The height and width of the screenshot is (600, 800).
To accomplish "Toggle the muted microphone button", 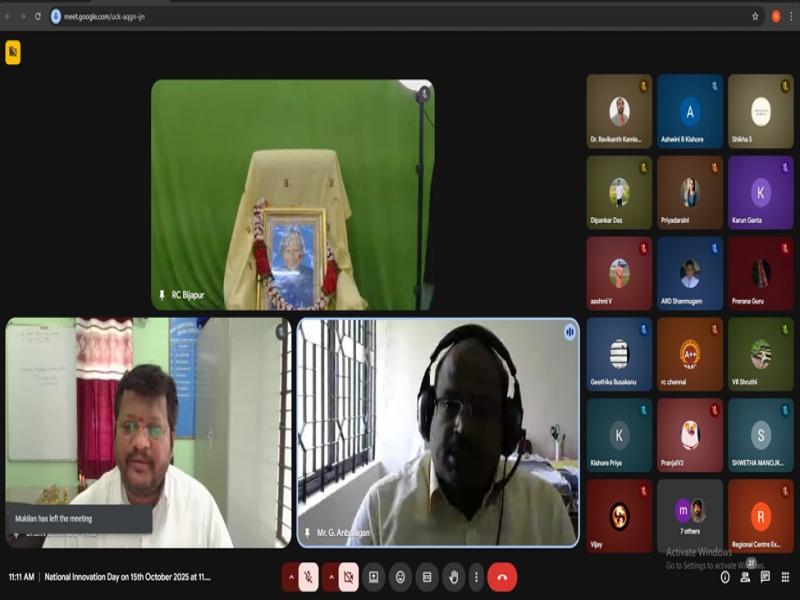I will 309,577.
